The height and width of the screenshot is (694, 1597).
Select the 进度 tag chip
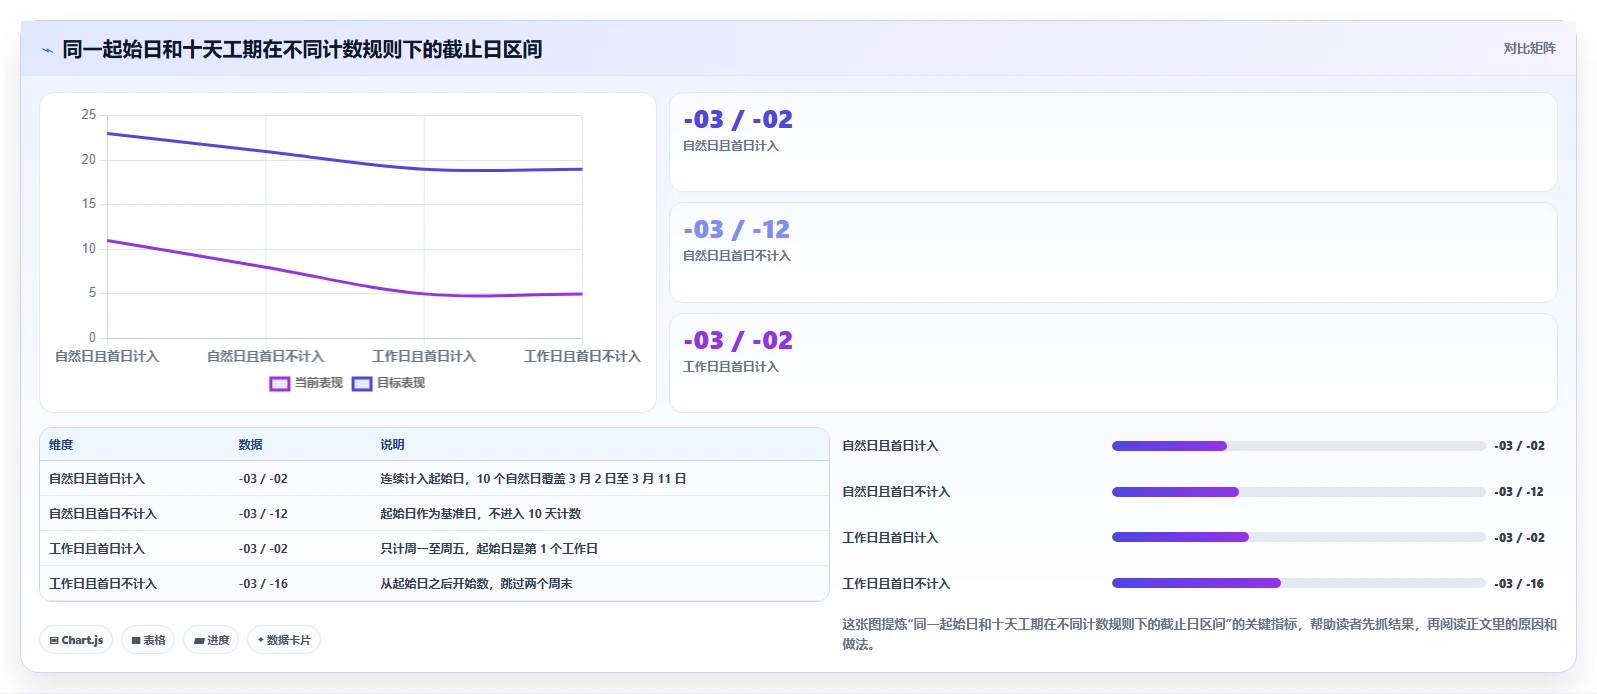coord(211,640)
